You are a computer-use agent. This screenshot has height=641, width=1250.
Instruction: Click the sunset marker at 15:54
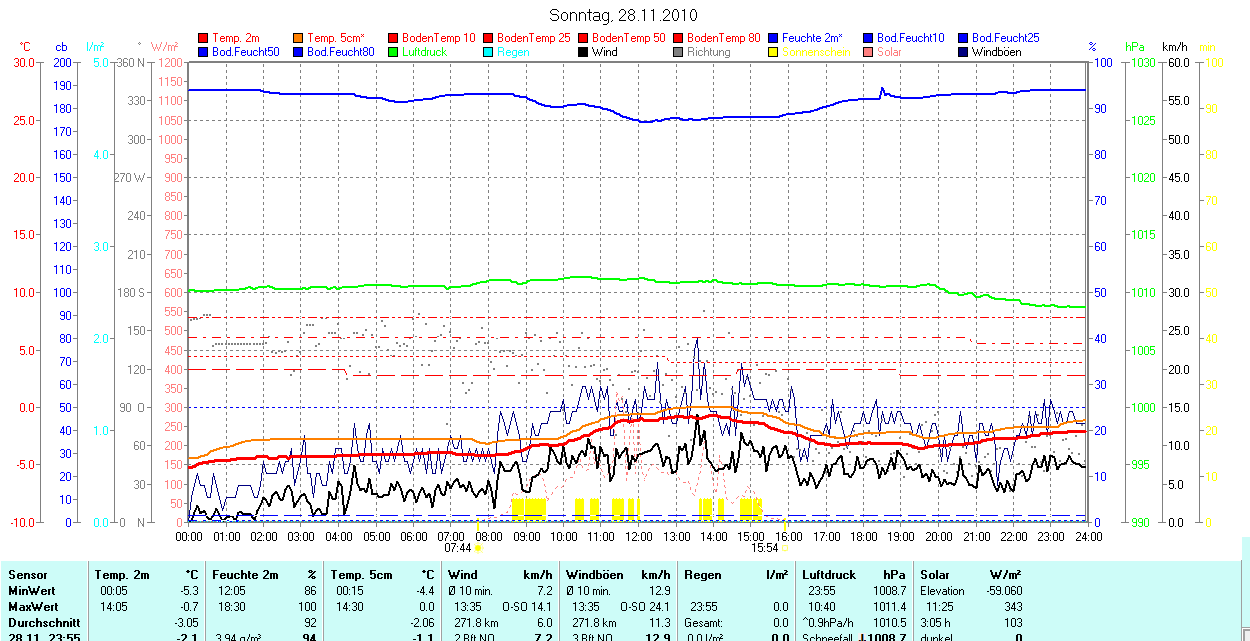pos(784,548)
